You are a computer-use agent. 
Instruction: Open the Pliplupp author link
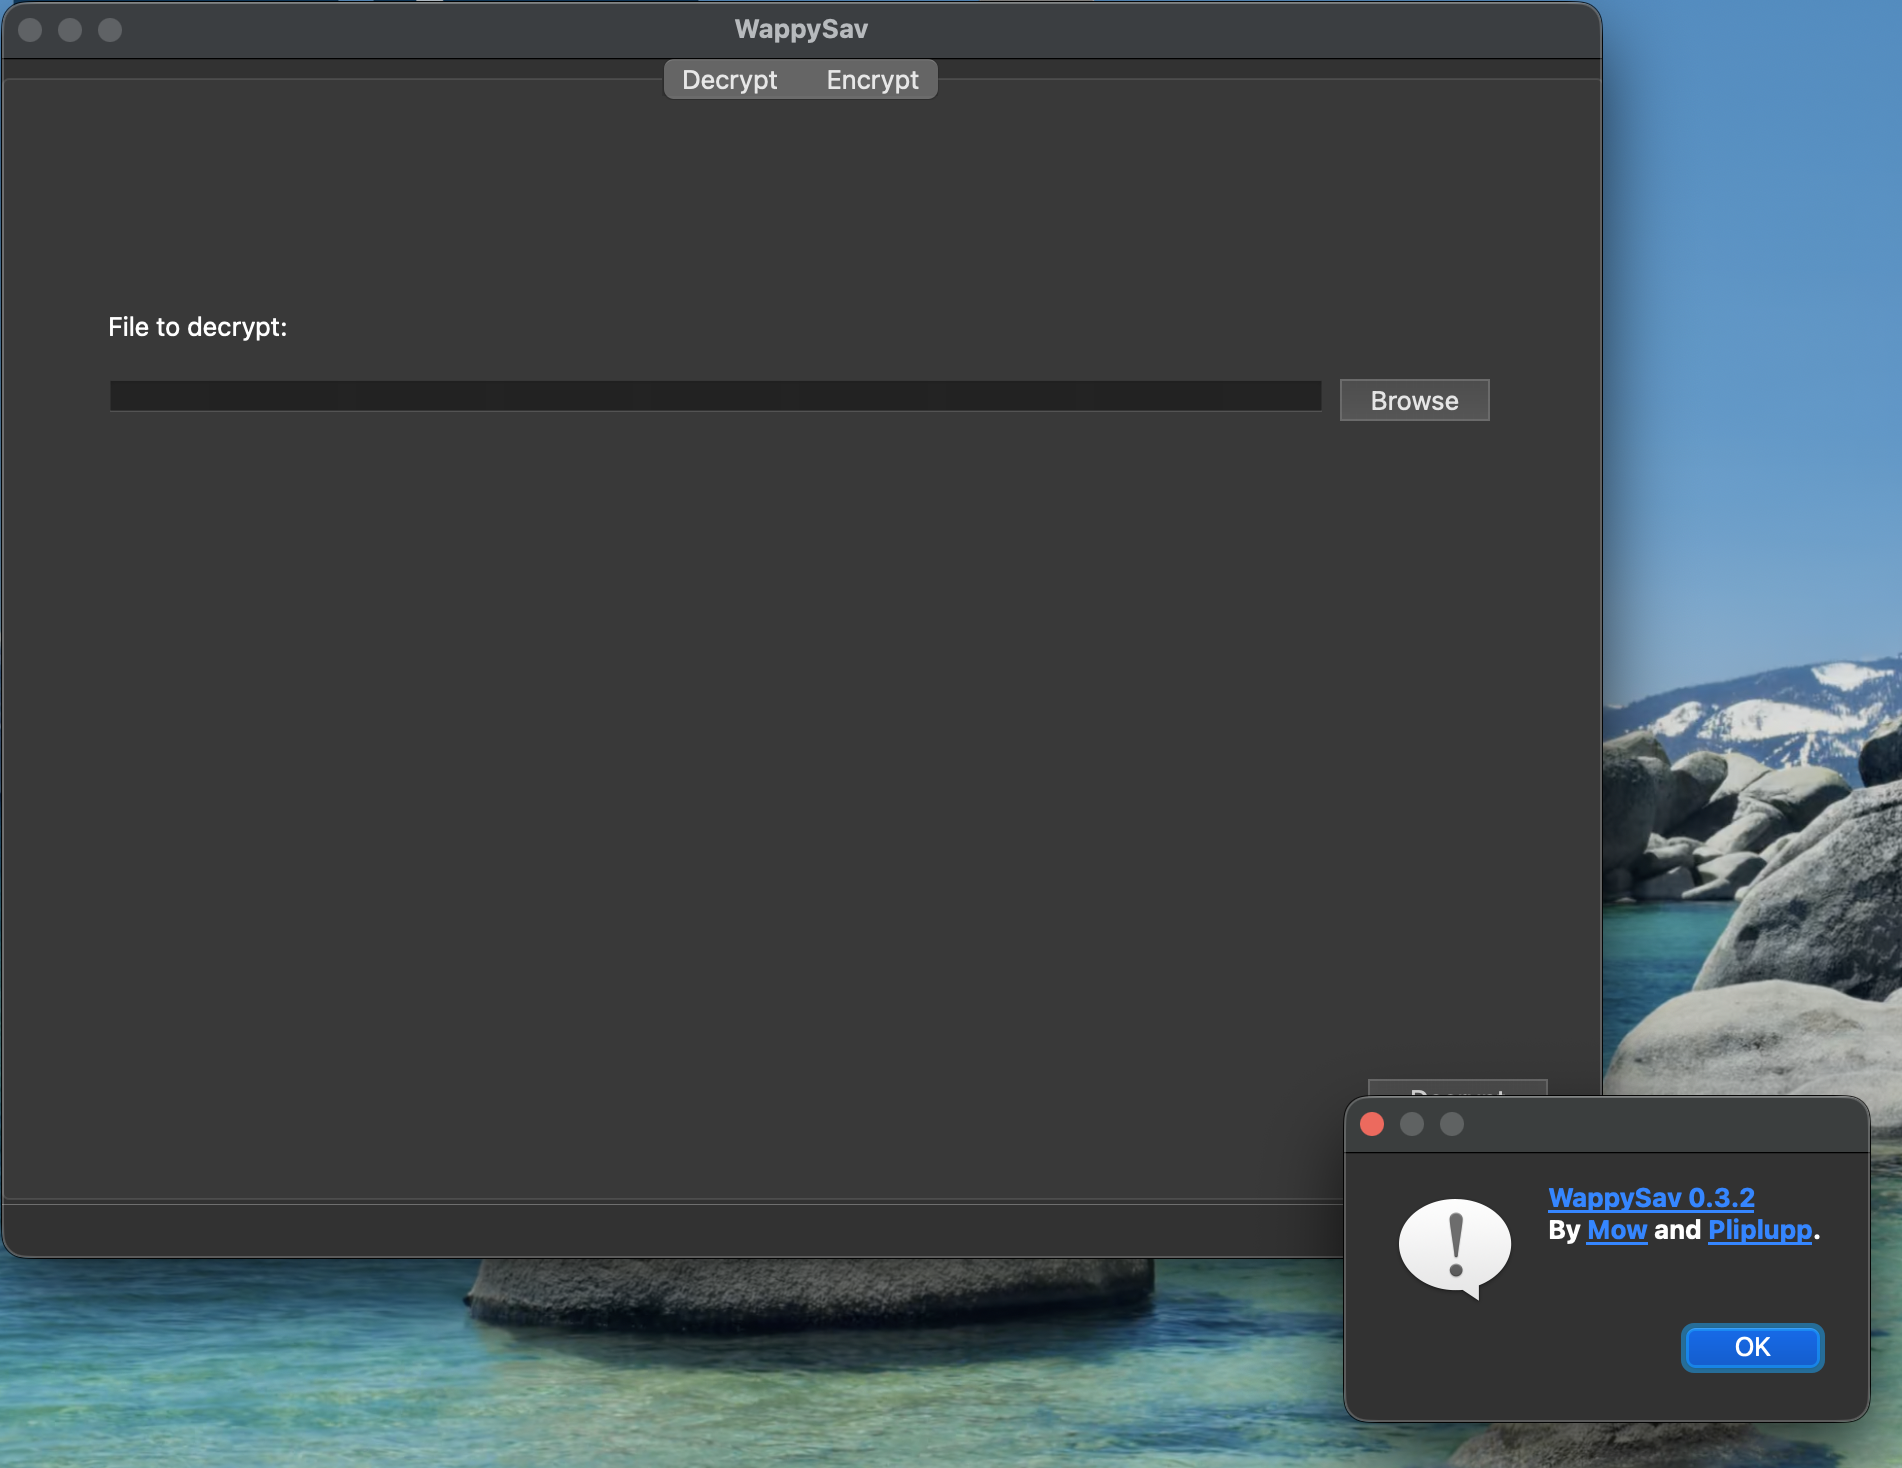point(1760,1230)
